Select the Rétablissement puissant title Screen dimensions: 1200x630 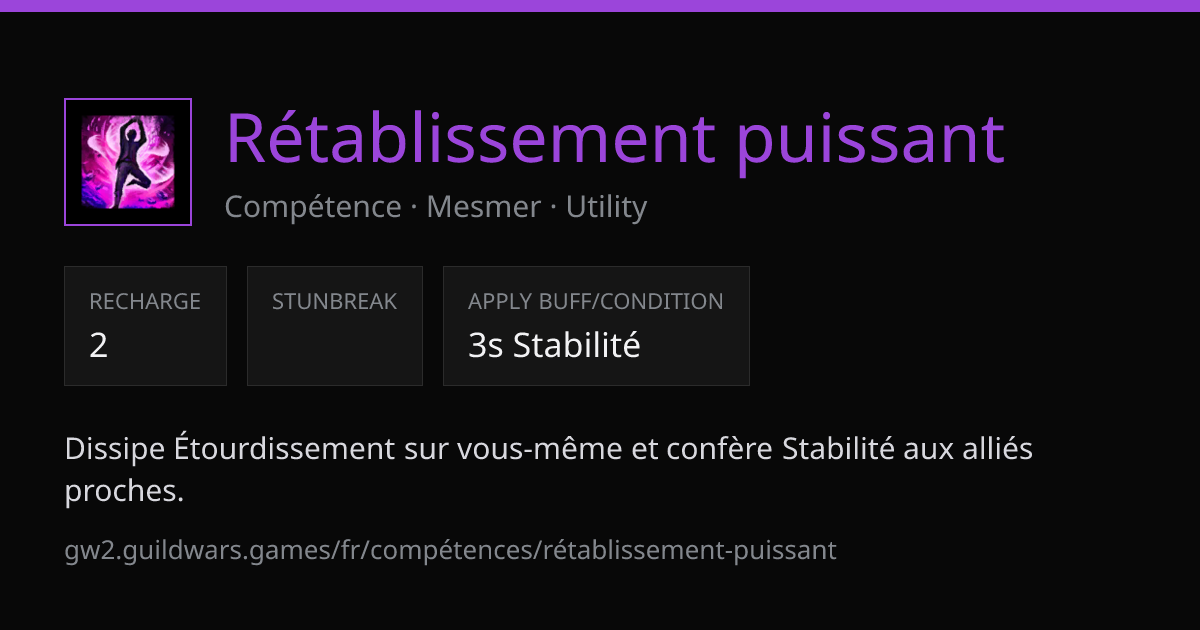coord(615,138)
